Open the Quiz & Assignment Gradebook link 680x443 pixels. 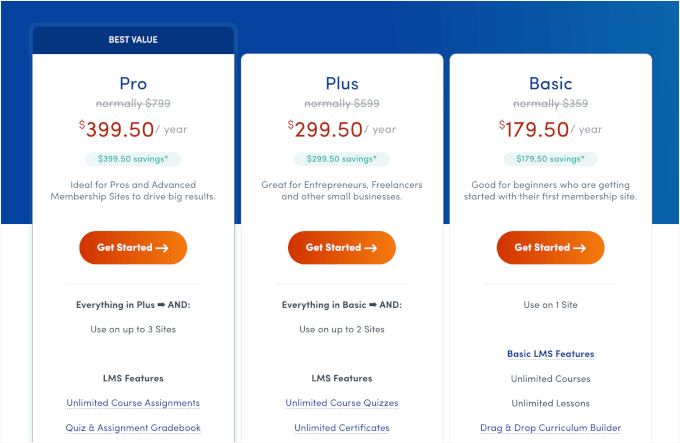[x=133, y=428]
